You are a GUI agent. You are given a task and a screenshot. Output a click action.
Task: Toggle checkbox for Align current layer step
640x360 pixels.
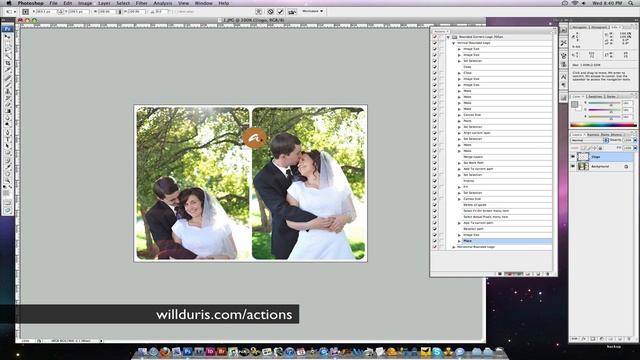(435, 133)
